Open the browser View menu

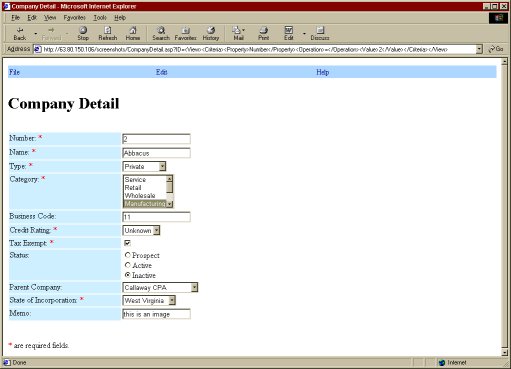click(50, 18)
